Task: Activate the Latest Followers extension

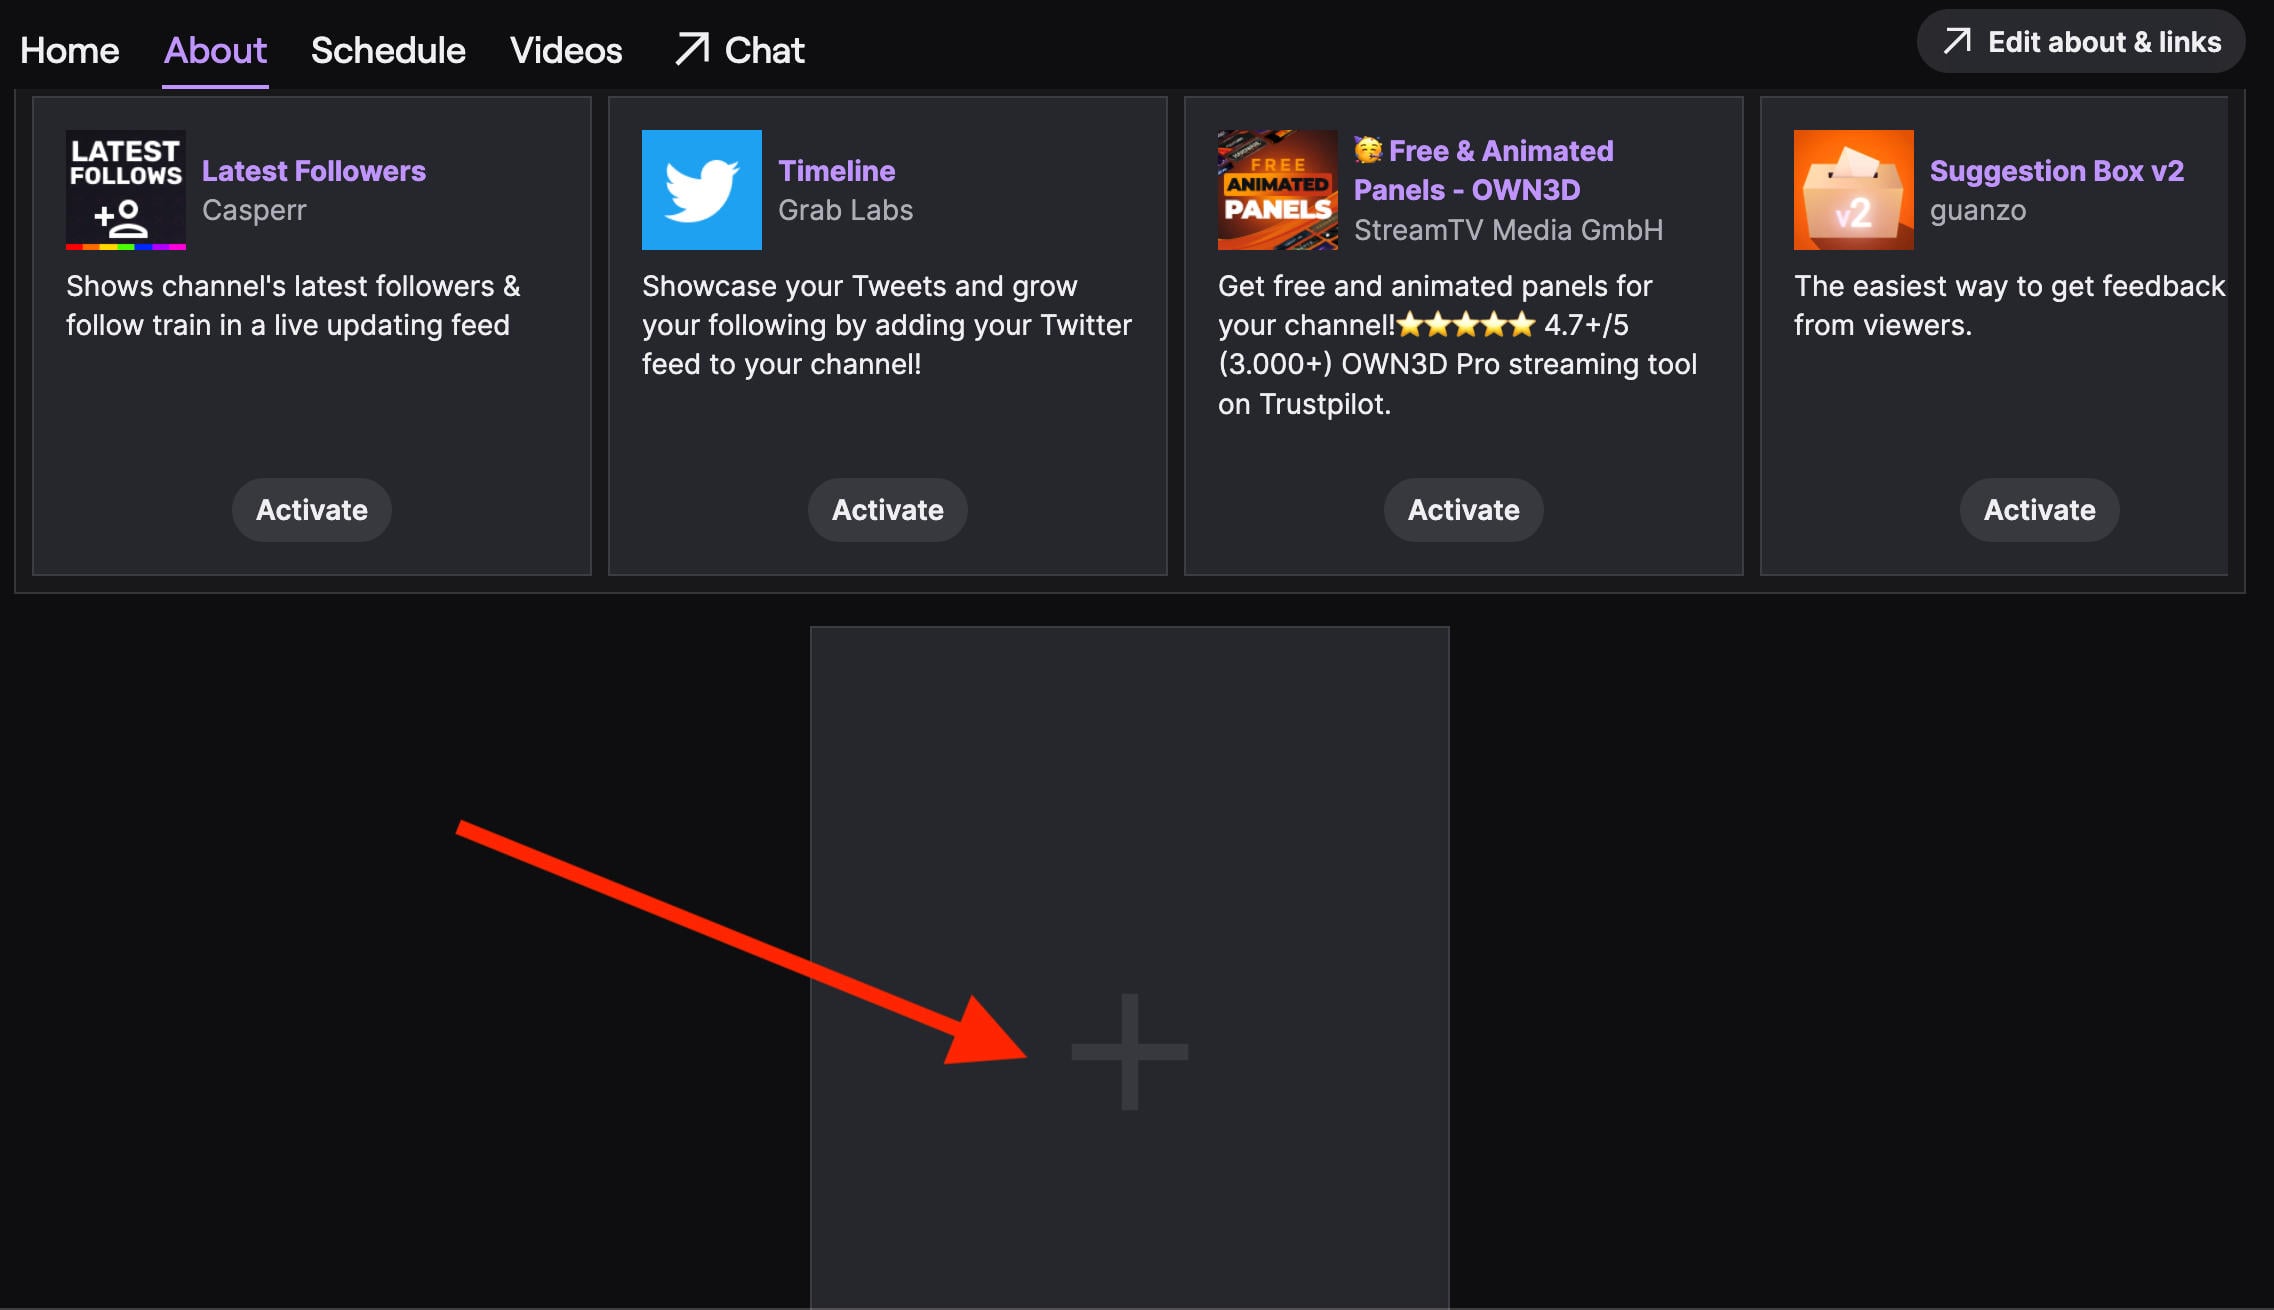Action: pos(312,510)
